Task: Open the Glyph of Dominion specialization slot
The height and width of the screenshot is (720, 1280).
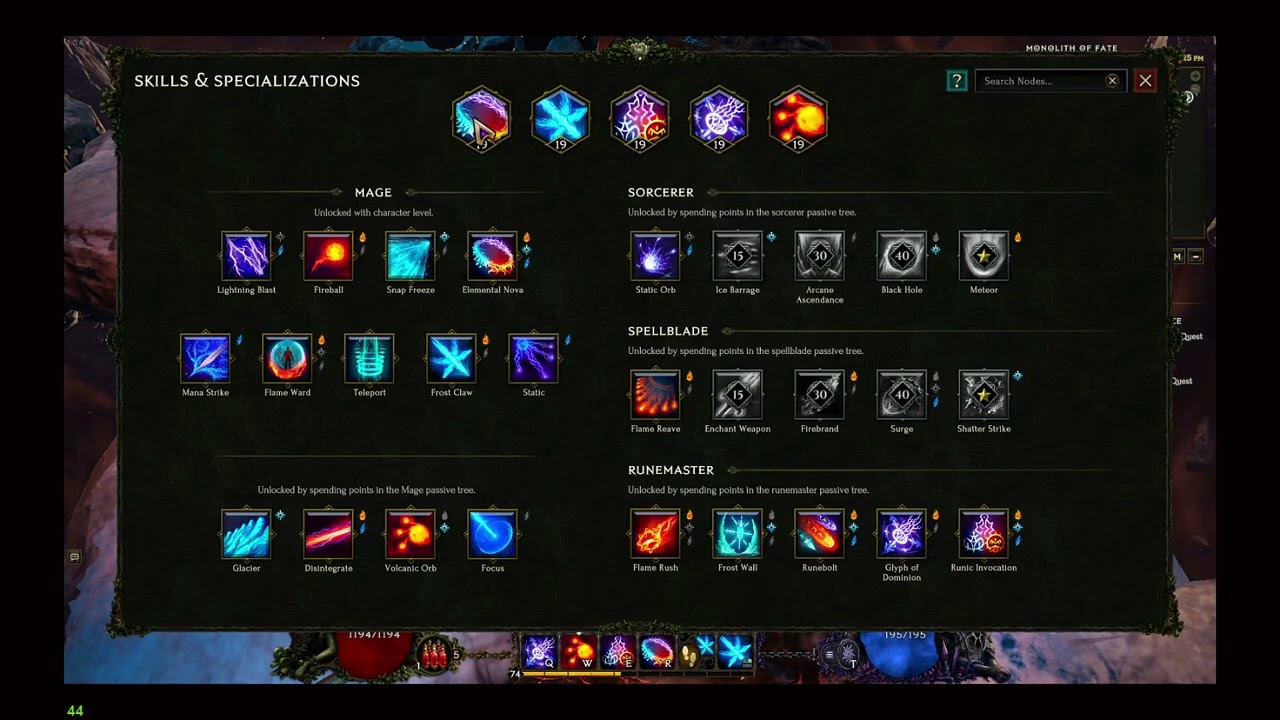Action: click(x=718, y=119)
